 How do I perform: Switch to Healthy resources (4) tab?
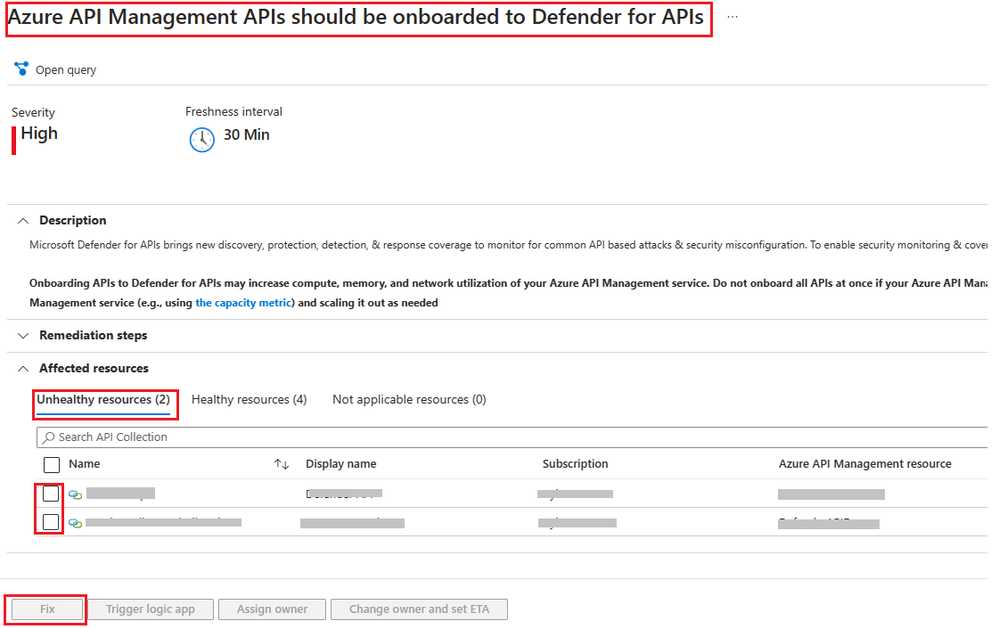249,399
